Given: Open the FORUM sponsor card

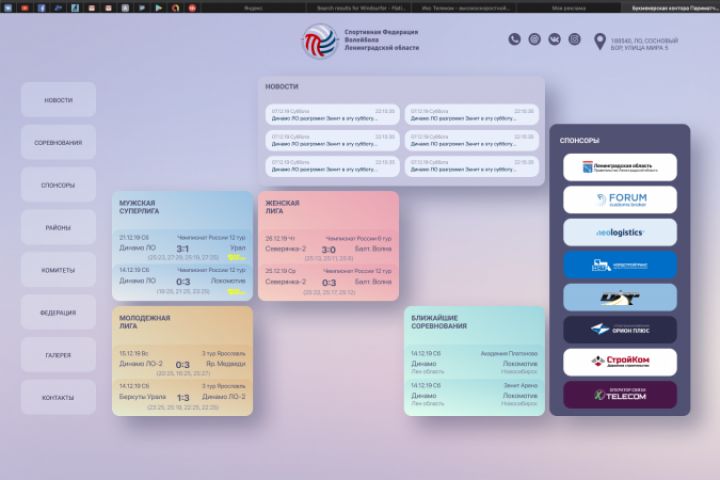Looking at the screenshot, I should click(620, 200).
